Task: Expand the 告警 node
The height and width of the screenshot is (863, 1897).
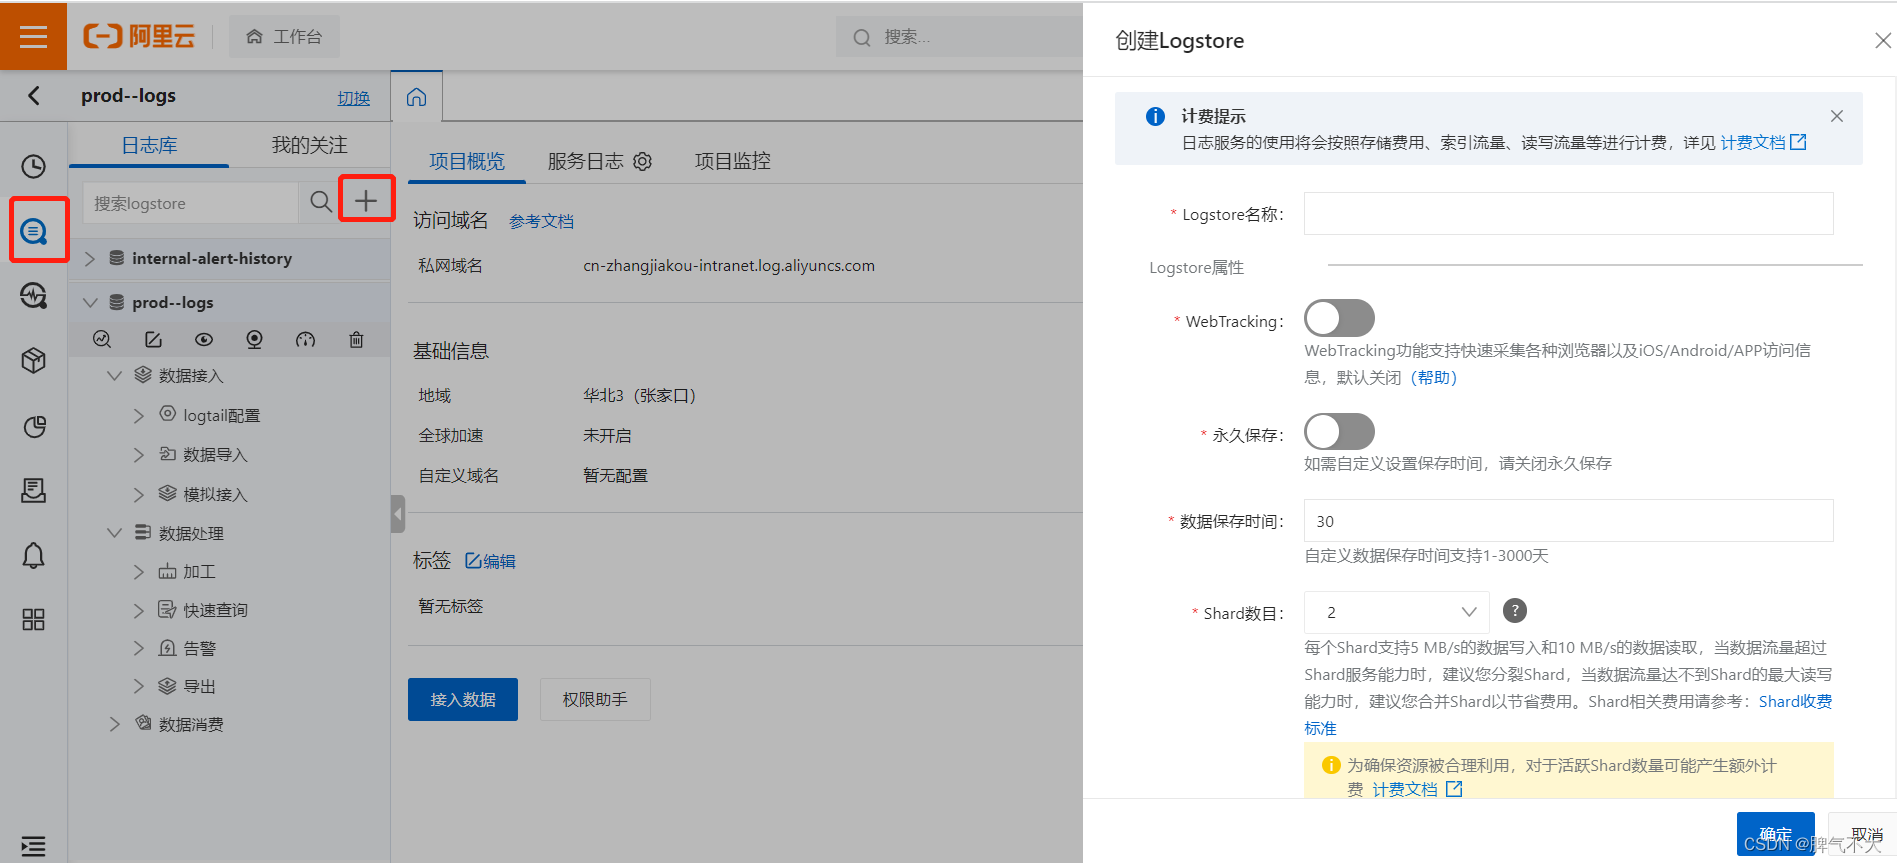Action: (x=139, y=648)
